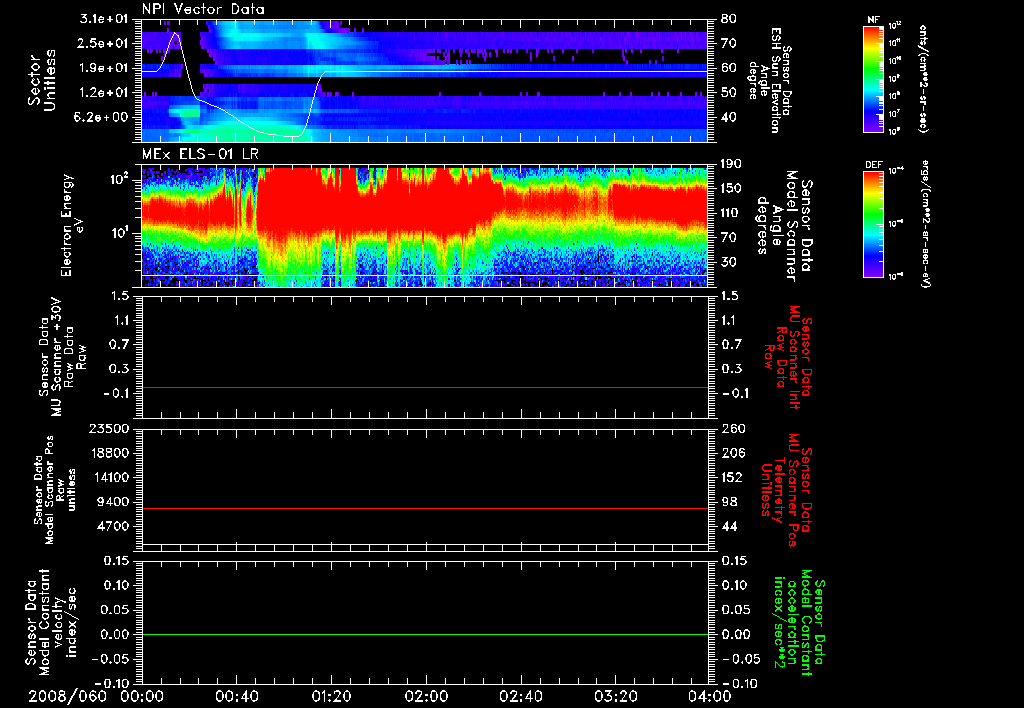
Task: Click the "98" telemetry tick value
Action: click(728, 502)
